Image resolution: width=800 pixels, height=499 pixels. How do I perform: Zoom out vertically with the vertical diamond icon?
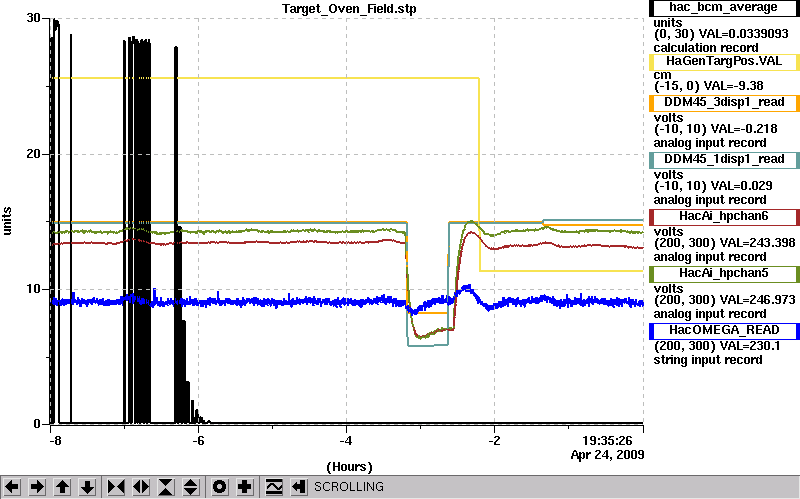point(191,487)
